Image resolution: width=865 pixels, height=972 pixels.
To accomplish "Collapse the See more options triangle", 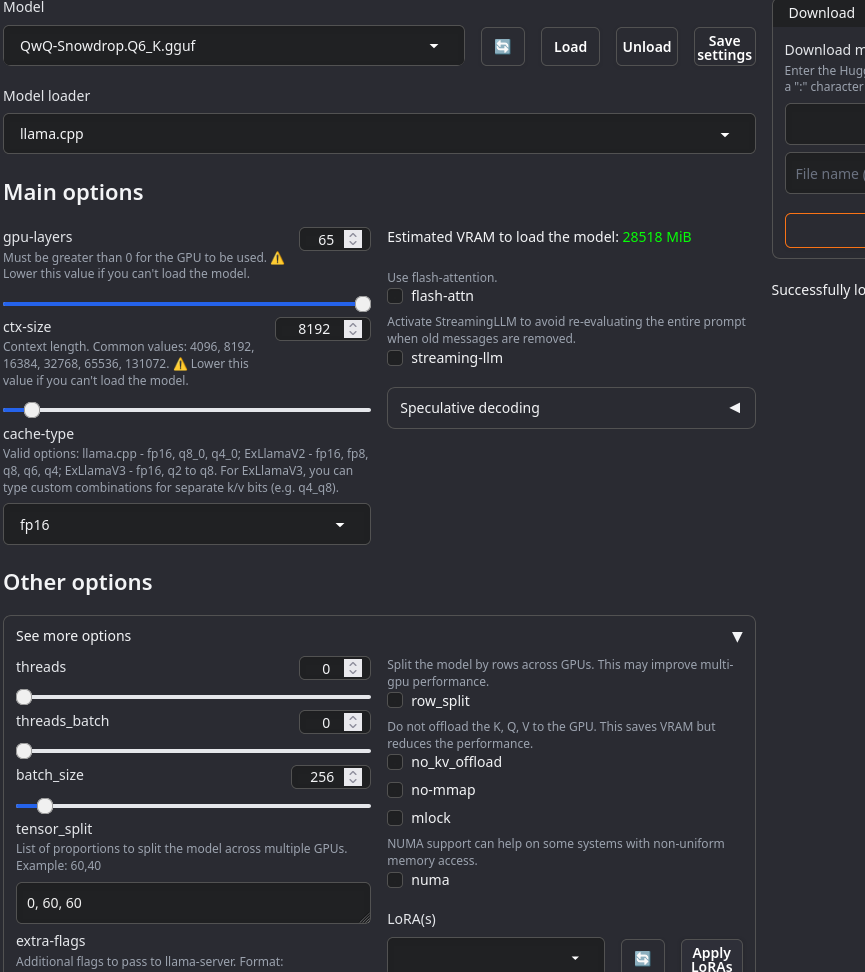I will (737, 636).
